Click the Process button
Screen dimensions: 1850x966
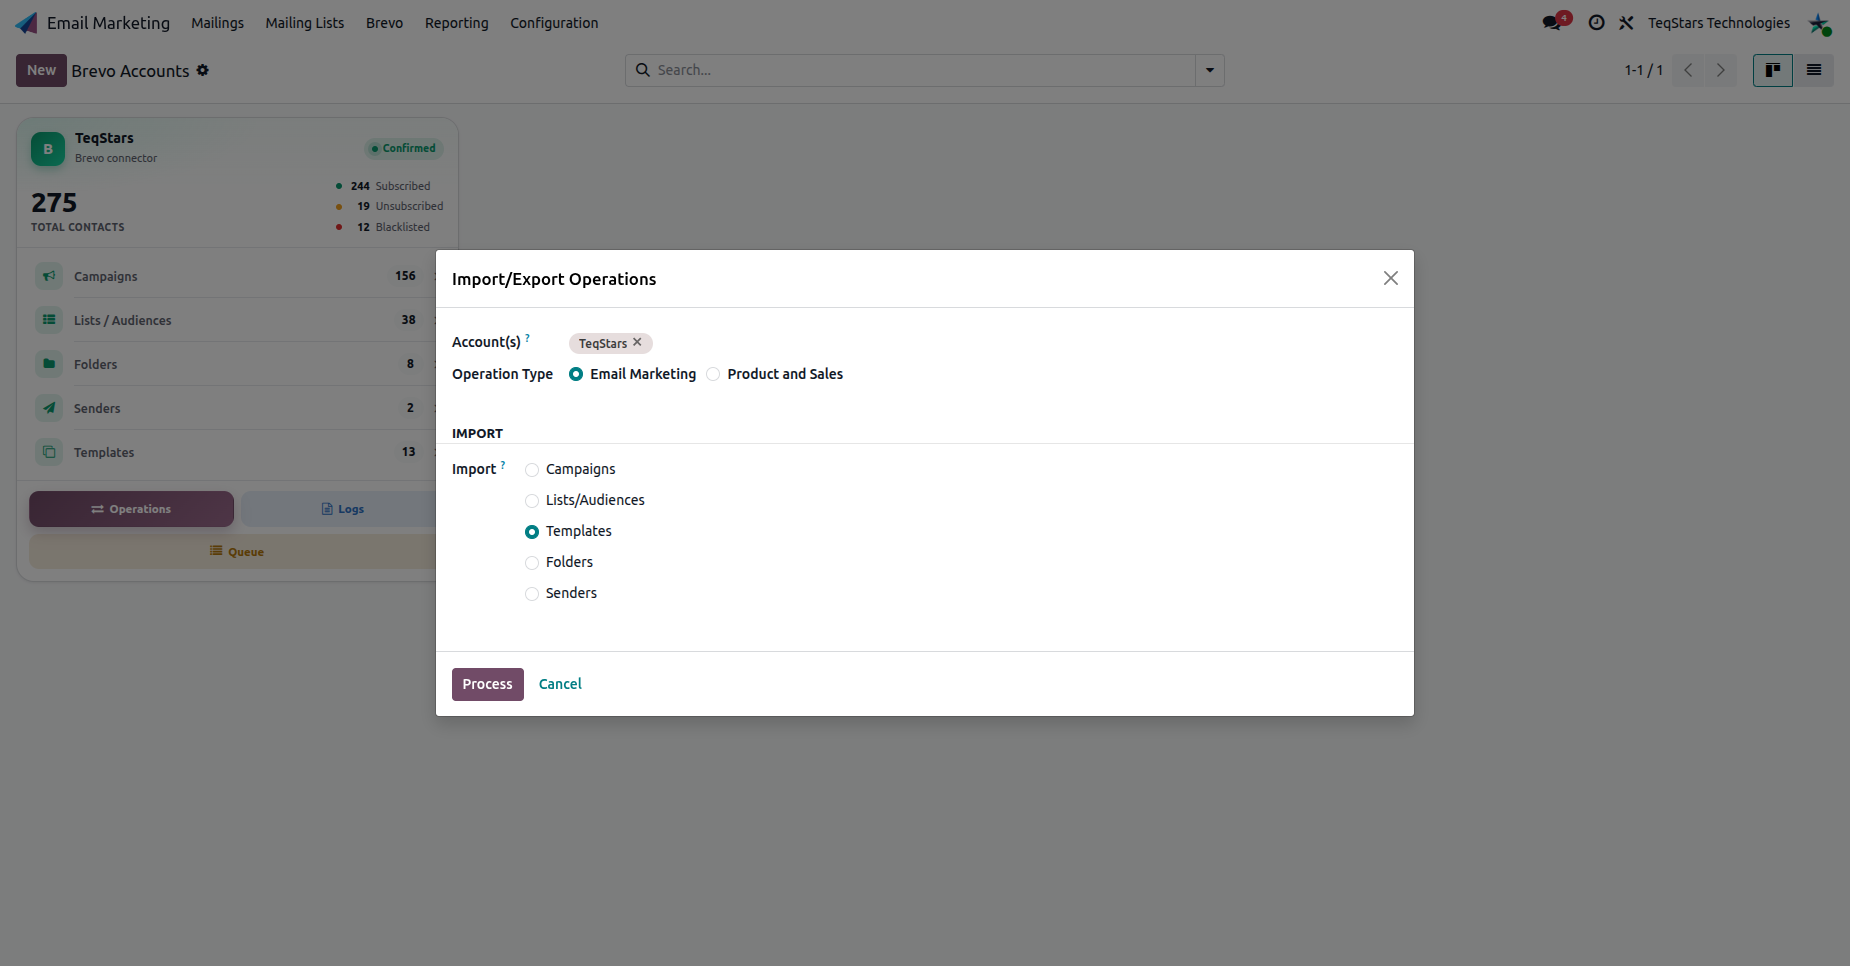[488, 684]
